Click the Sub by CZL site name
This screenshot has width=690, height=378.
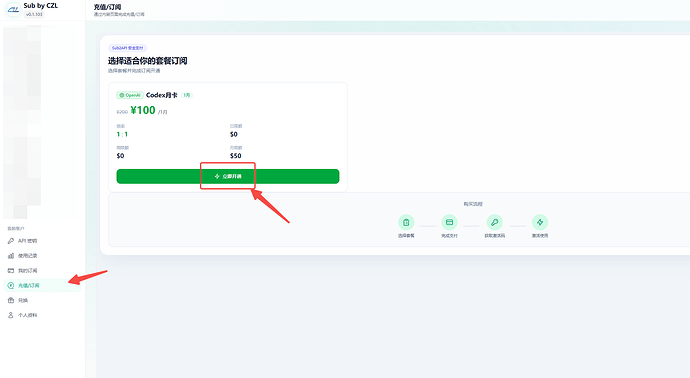tap(40, 6)
